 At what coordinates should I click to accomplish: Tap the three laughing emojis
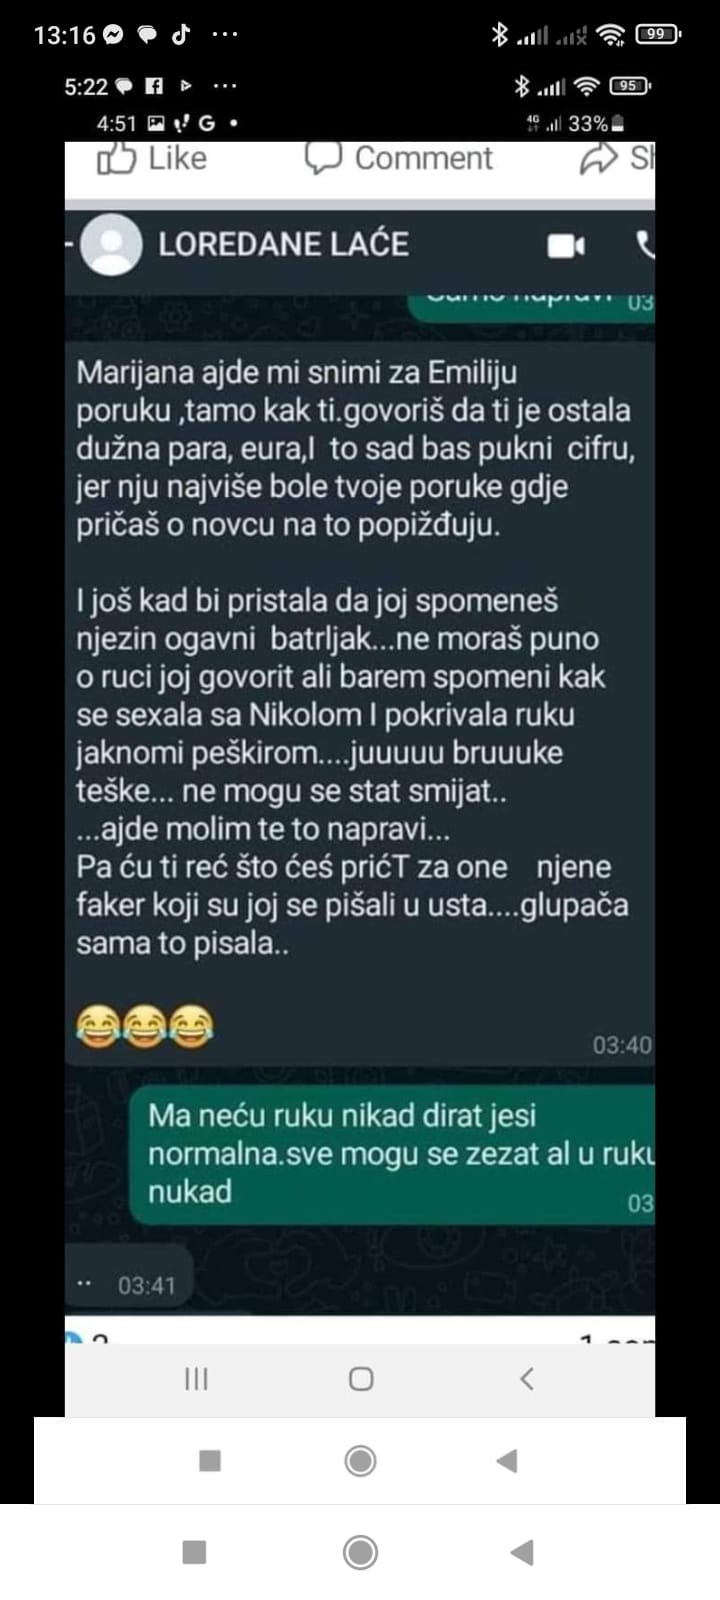tap(144, 1027)
